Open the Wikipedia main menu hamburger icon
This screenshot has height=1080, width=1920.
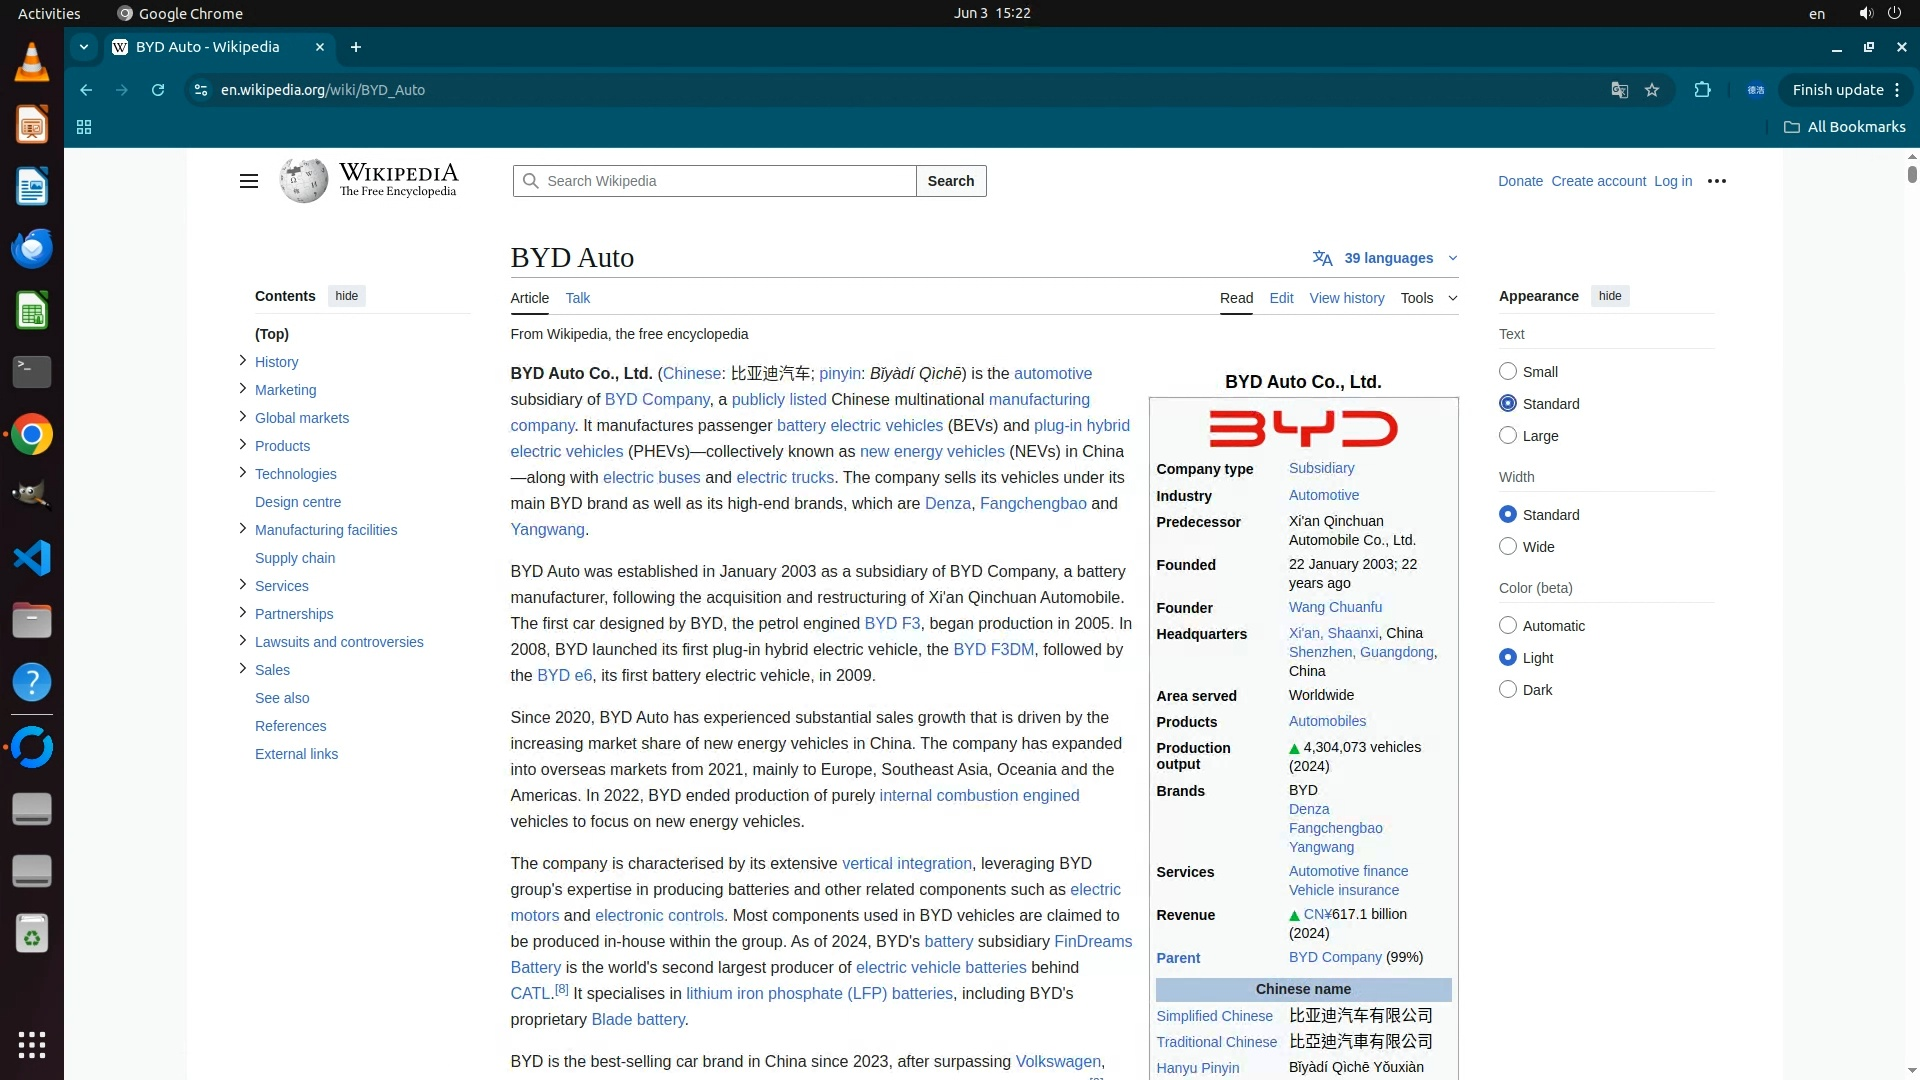[x=249, y=181]
